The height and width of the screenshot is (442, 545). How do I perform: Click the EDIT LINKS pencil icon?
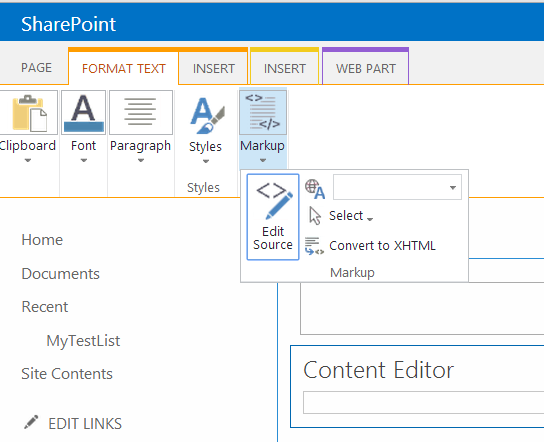click(x=31, y=422)
